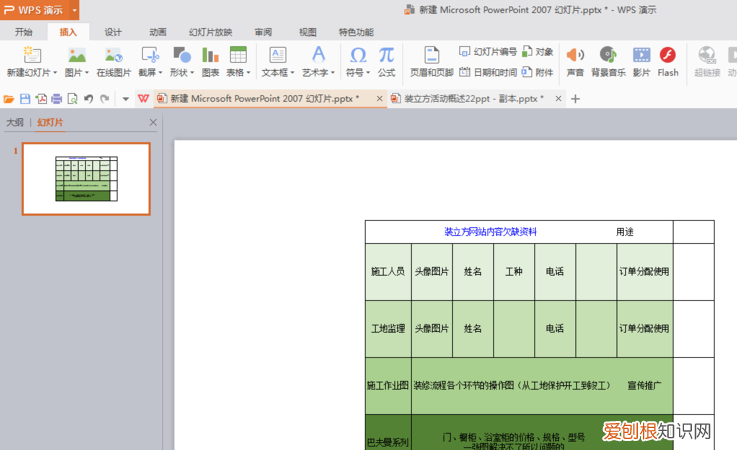Viewport: 737px width, 450px height.
Task: Expand the 表格 dropdown arrow
Action: (x=248, y=73)
